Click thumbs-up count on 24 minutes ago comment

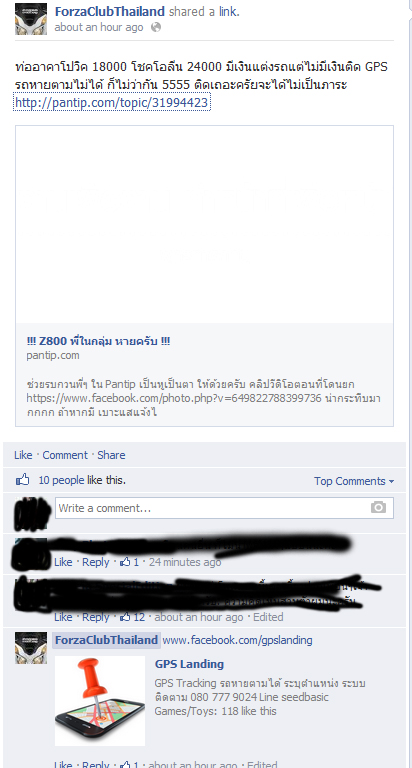click(x=129, y=562)
